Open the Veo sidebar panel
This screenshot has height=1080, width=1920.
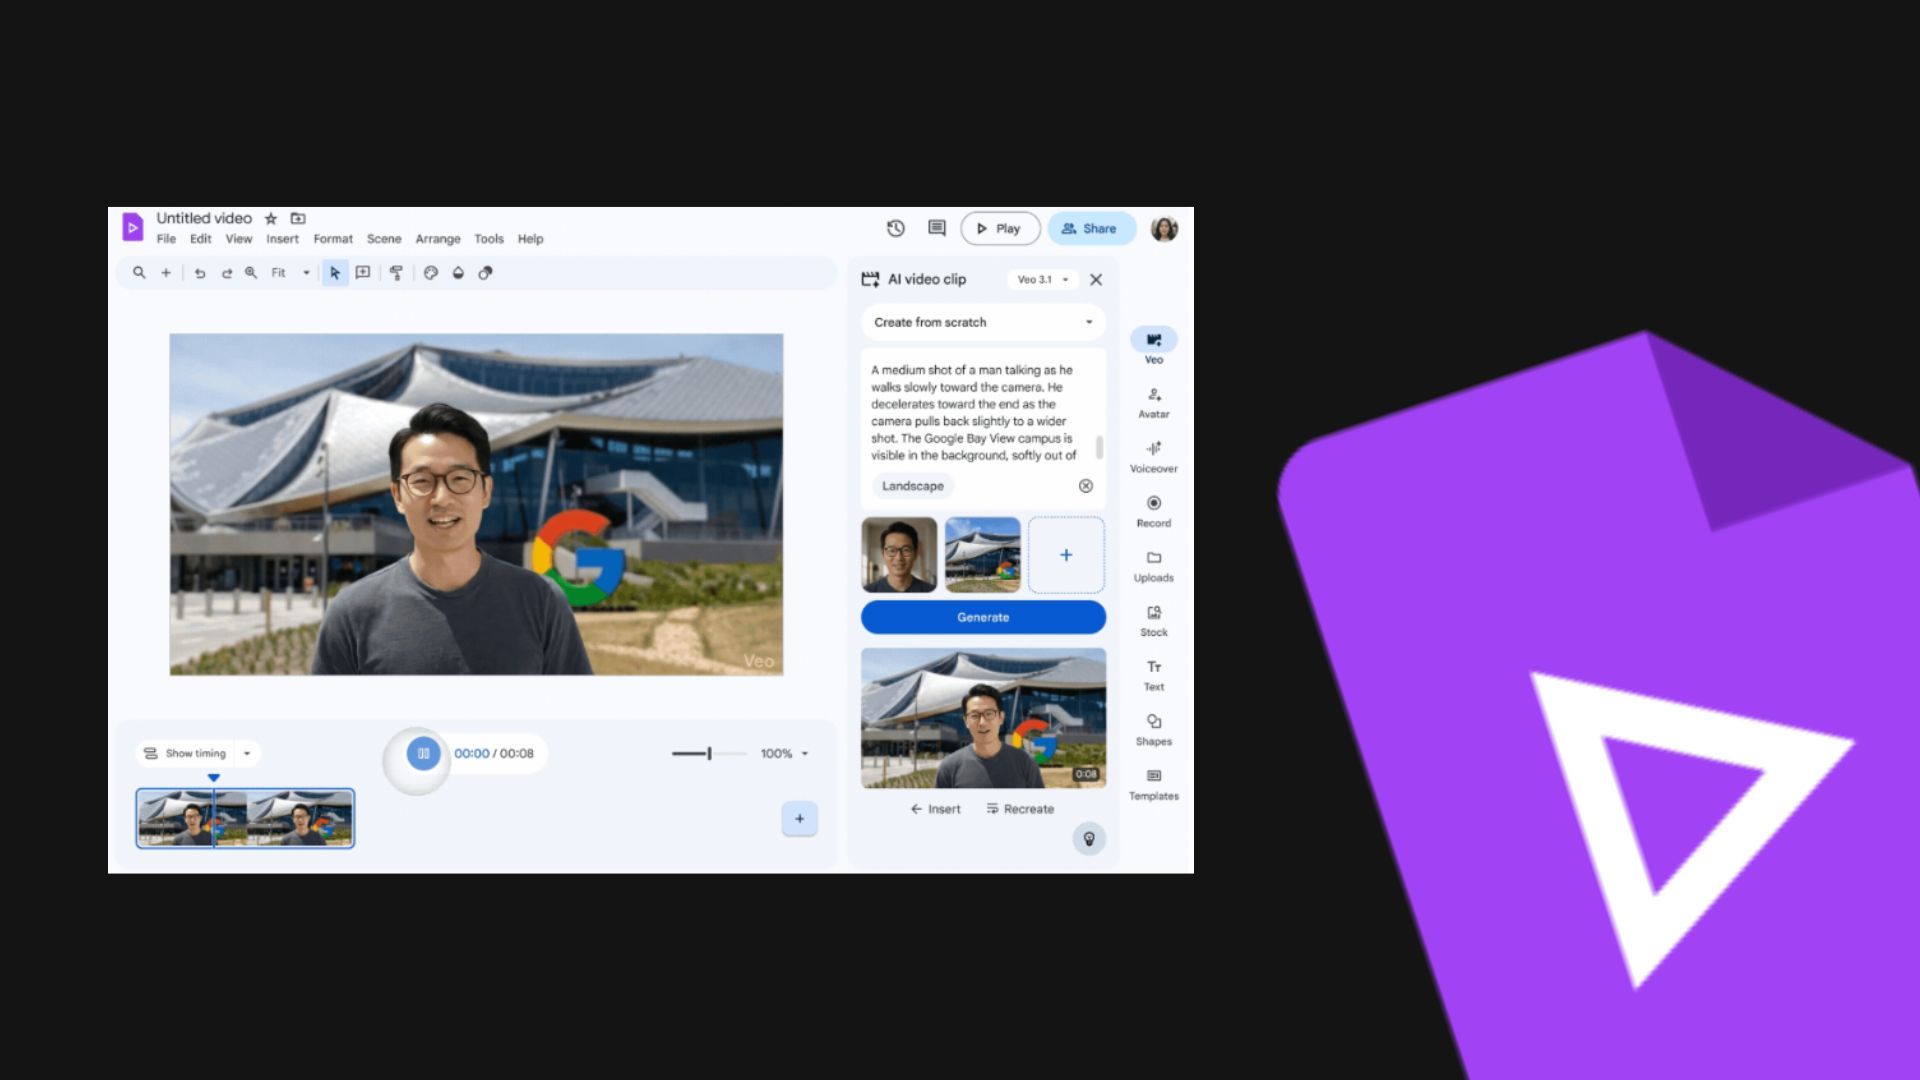pyautogui.click(x=1154, y=347)
